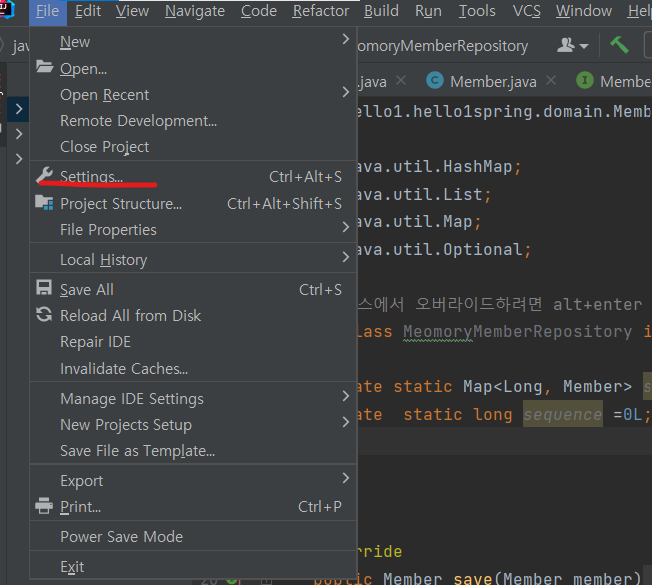This screenshot has height=585, width=652.
Task: Expand the Local History submenu
Action: (x=346, y=257)
